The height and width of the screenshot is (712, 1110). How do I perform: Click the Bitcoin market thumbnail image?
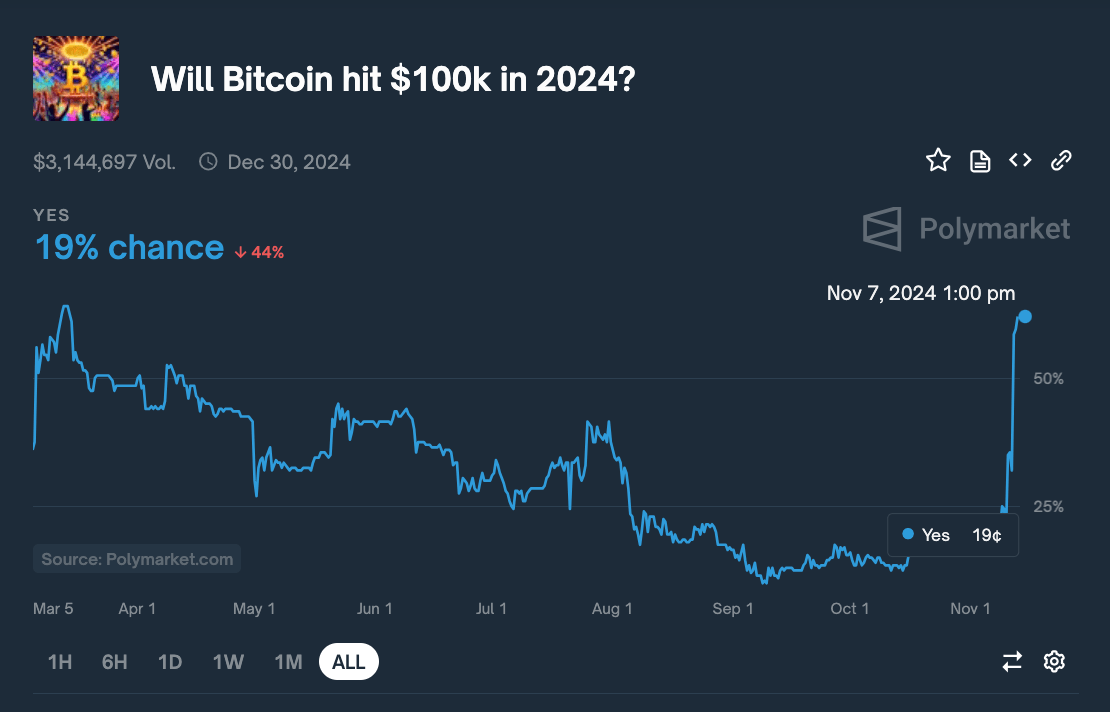[76, 79]
